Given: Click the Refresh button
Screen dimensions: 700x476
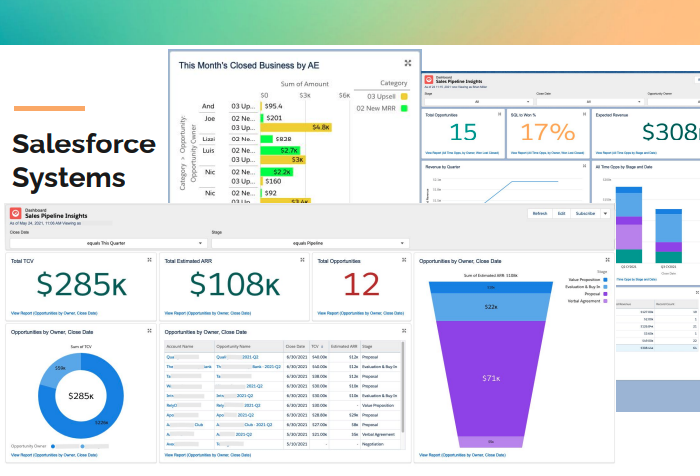Looking at the screenshot, I should coord(540,213).
